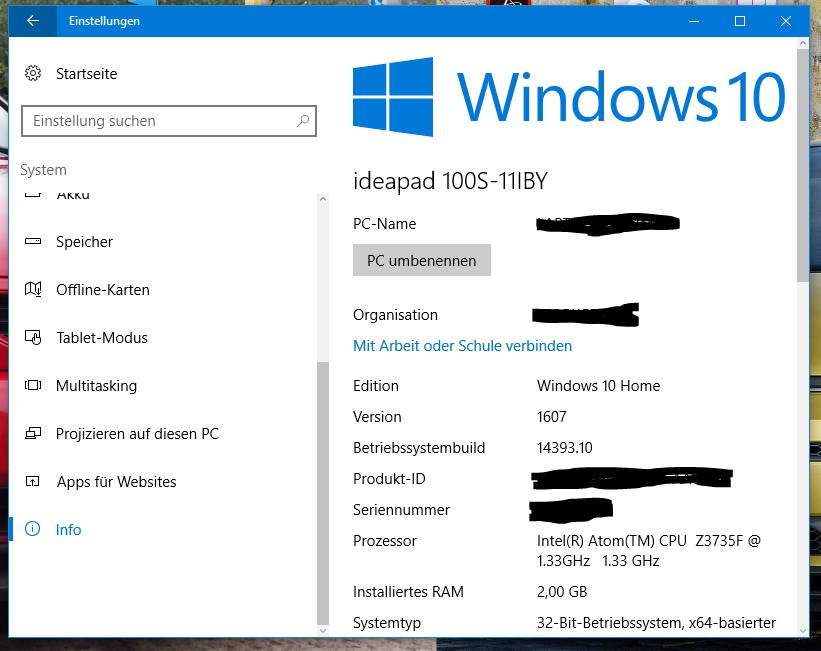
Task: Click the build value 14393.10
Action: tap(564, 448)
